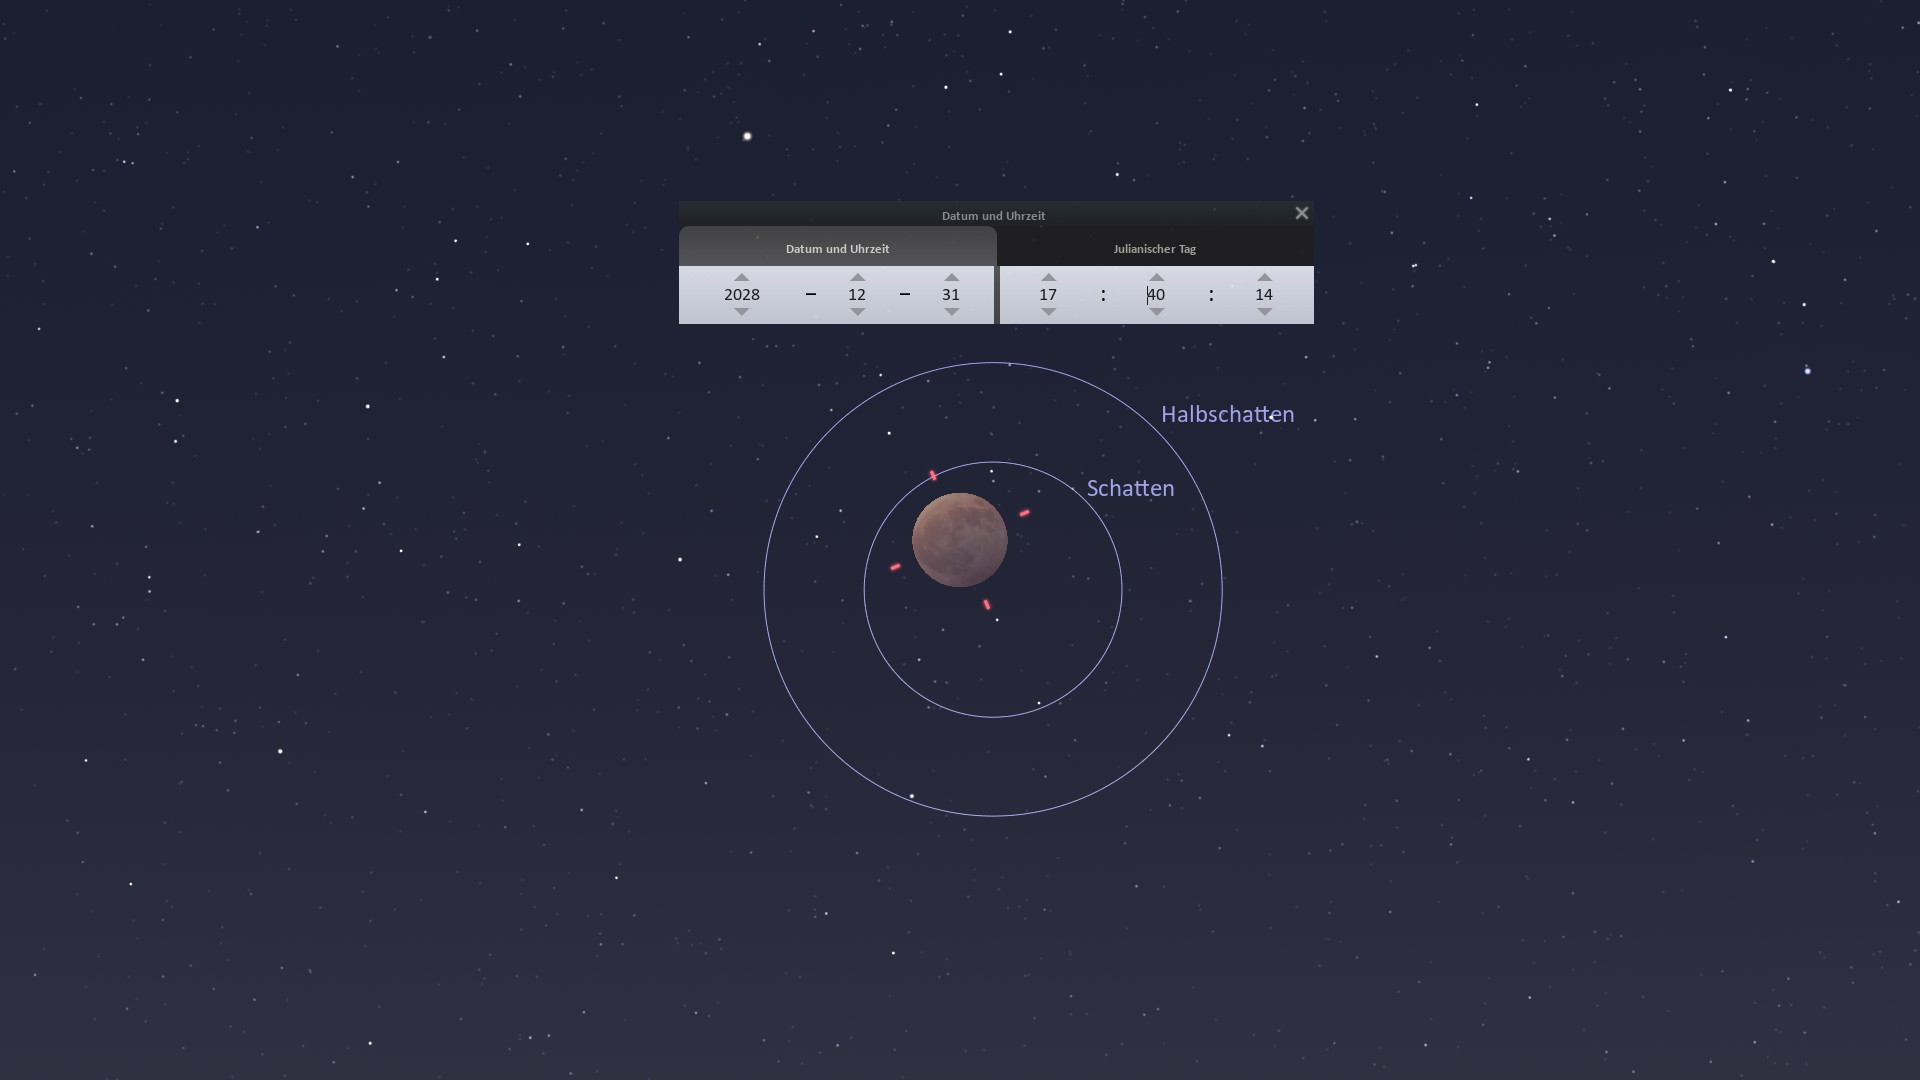Close the Datum und Uhrzeit dialog

pyautogui.click(x=1301, y=213)
